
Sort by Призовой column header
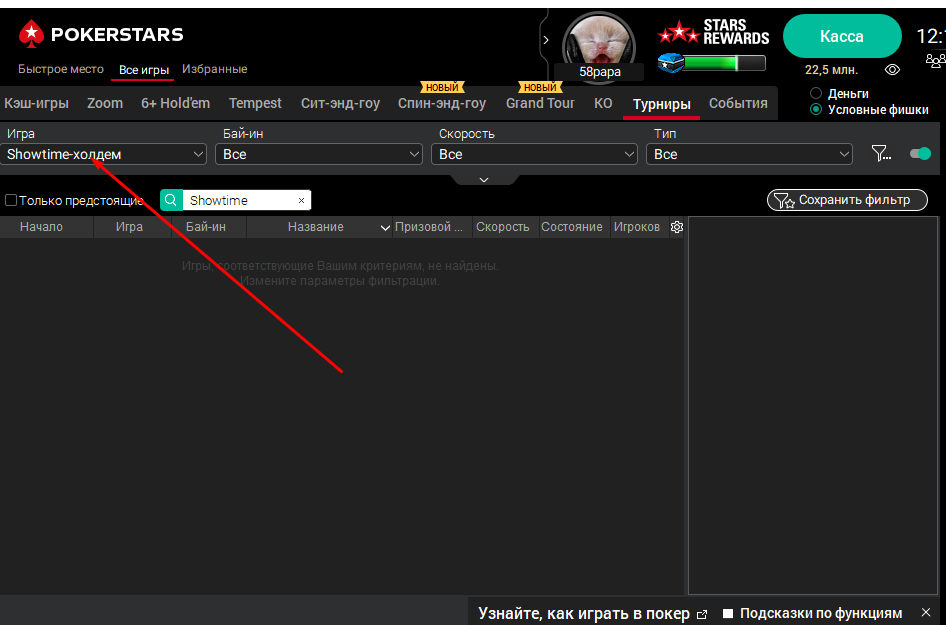tap(429, 227)
